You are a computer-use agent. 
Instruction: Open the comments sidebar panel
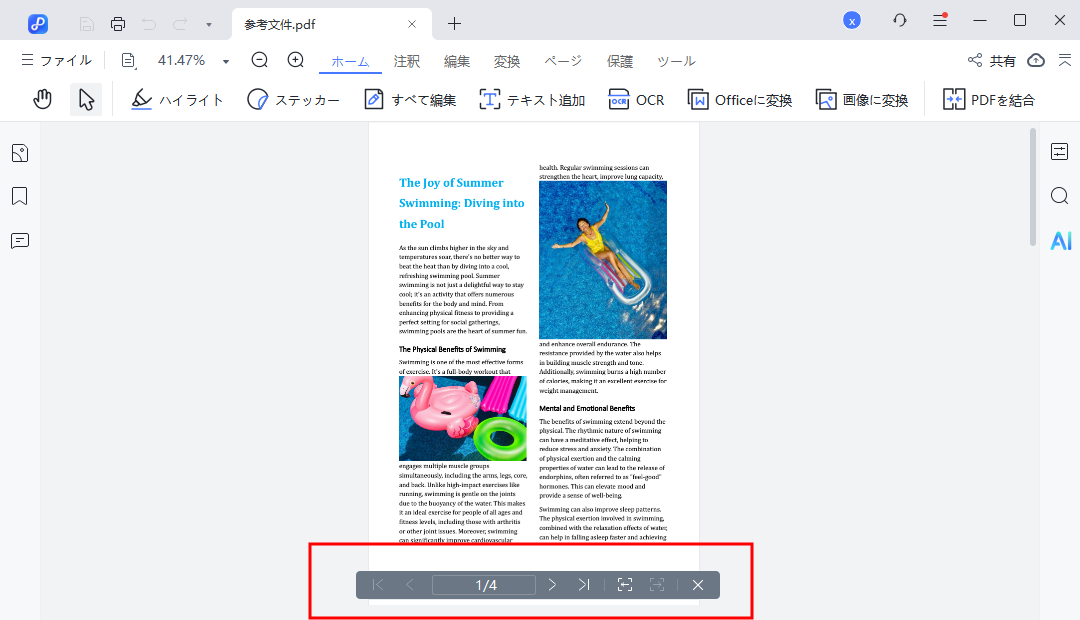click(x=19, y=241)
